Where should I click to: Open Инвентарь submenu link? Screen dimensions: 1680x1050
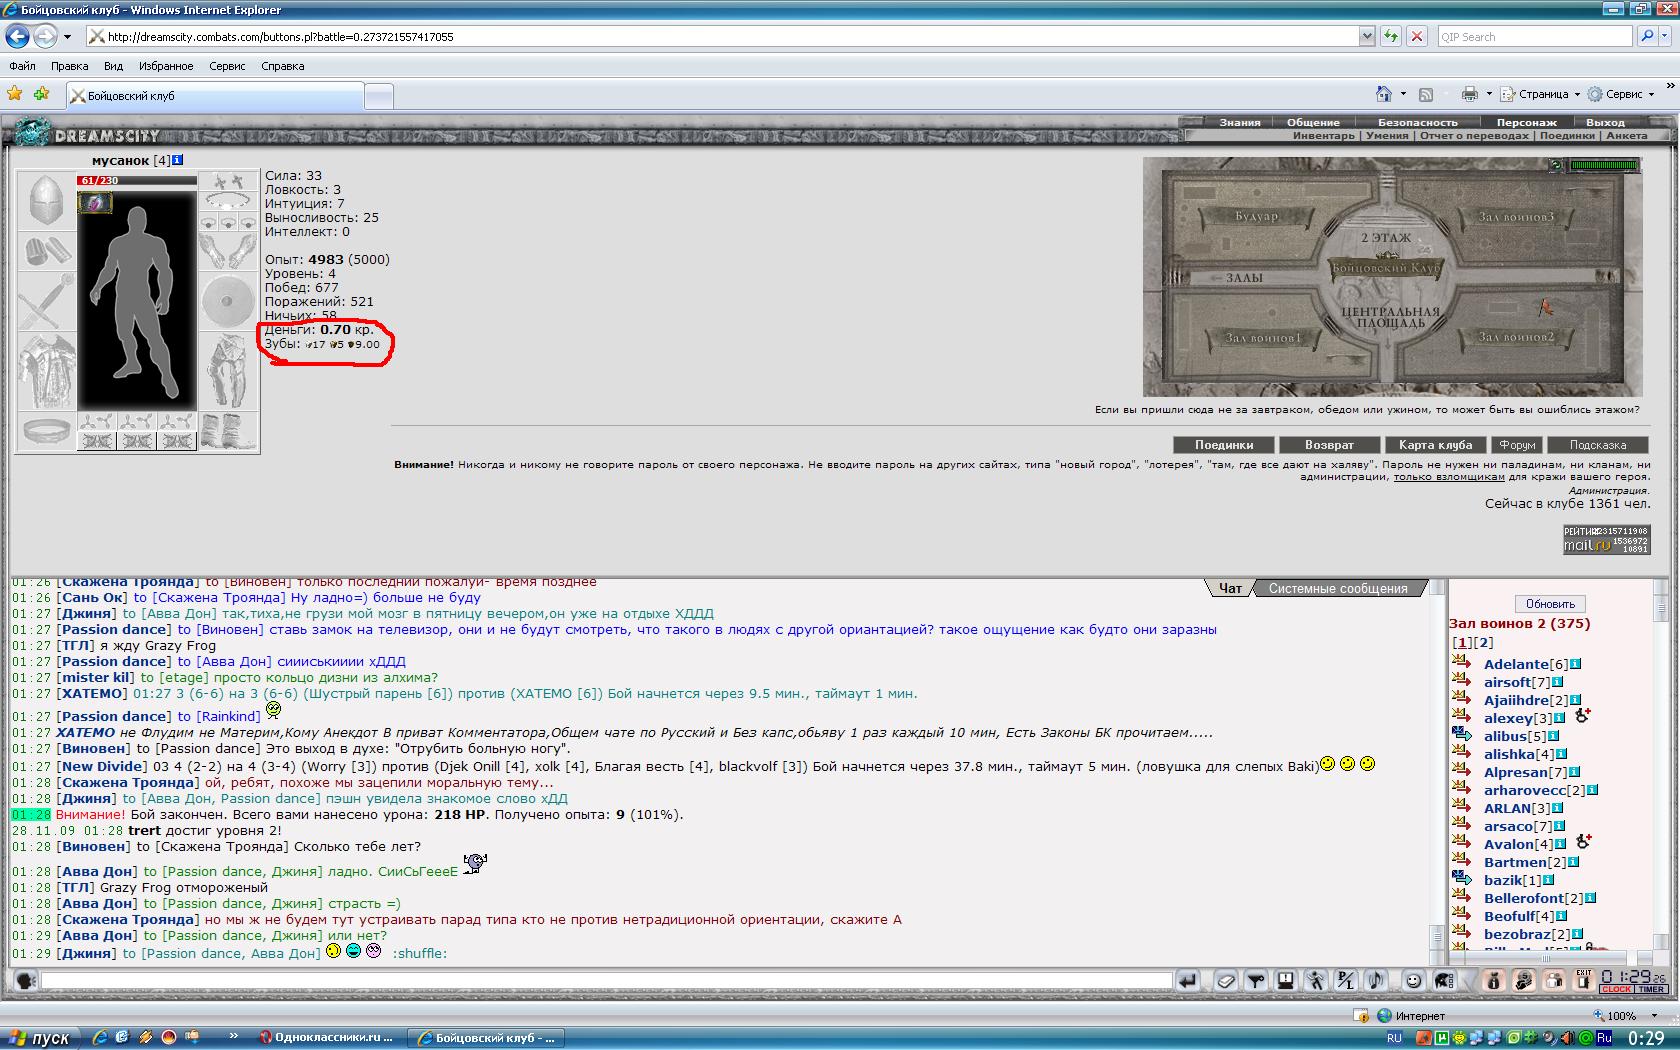[1323, 135]
